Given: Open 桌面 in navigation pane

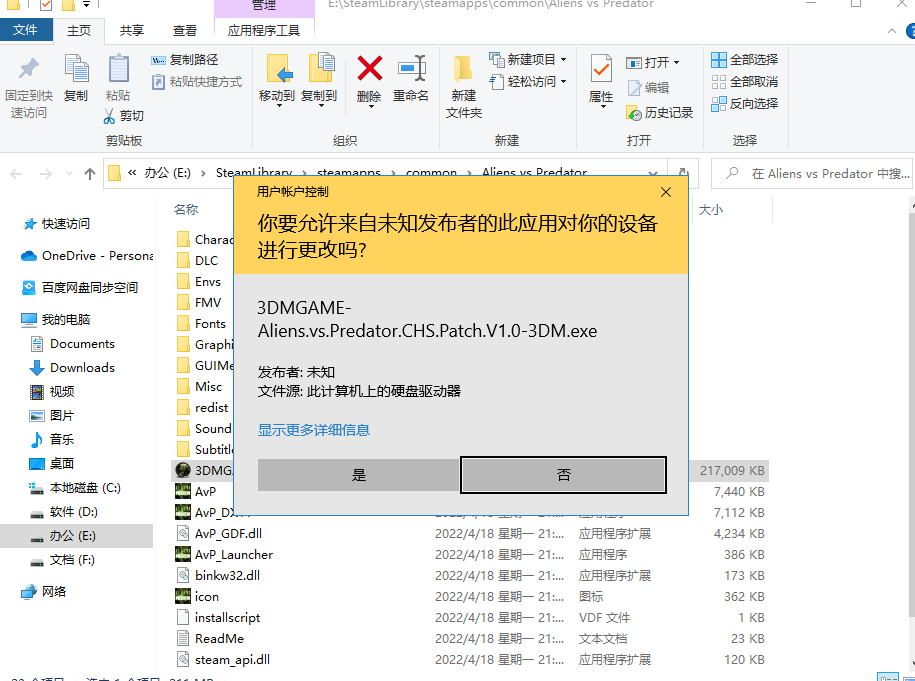Looking at the screenshot, I should coord(62,463).
